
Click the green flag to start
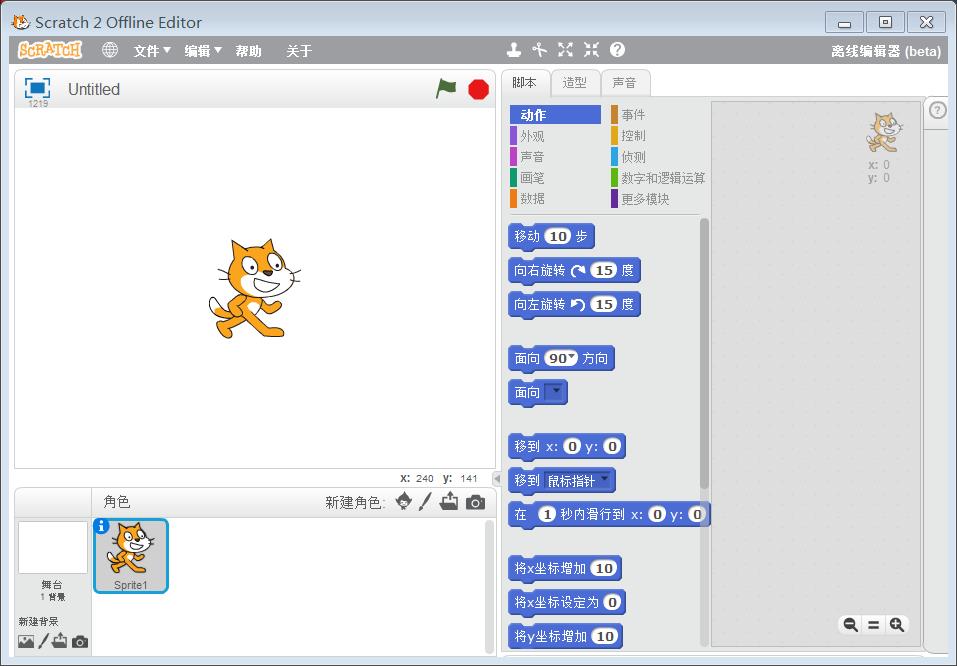(446, 89)
